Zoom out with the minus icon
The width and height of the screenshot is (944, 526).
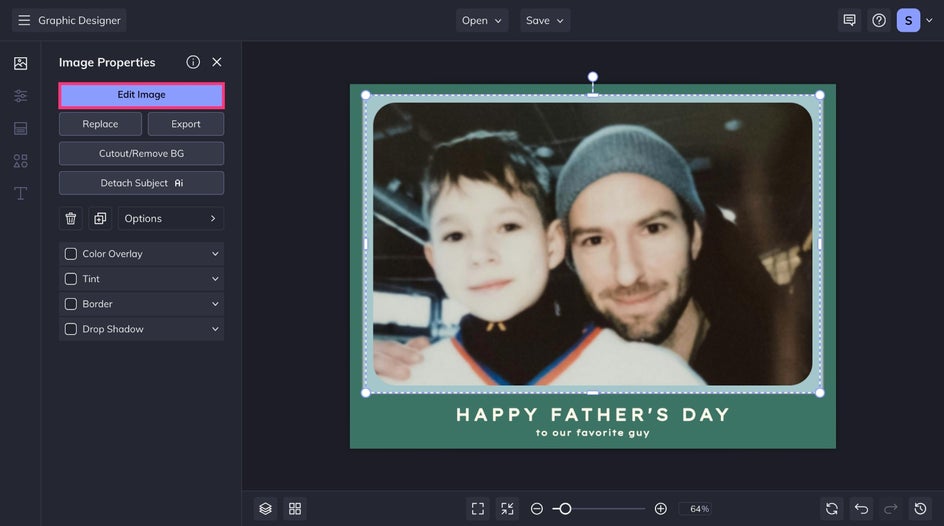pos(536,509)
